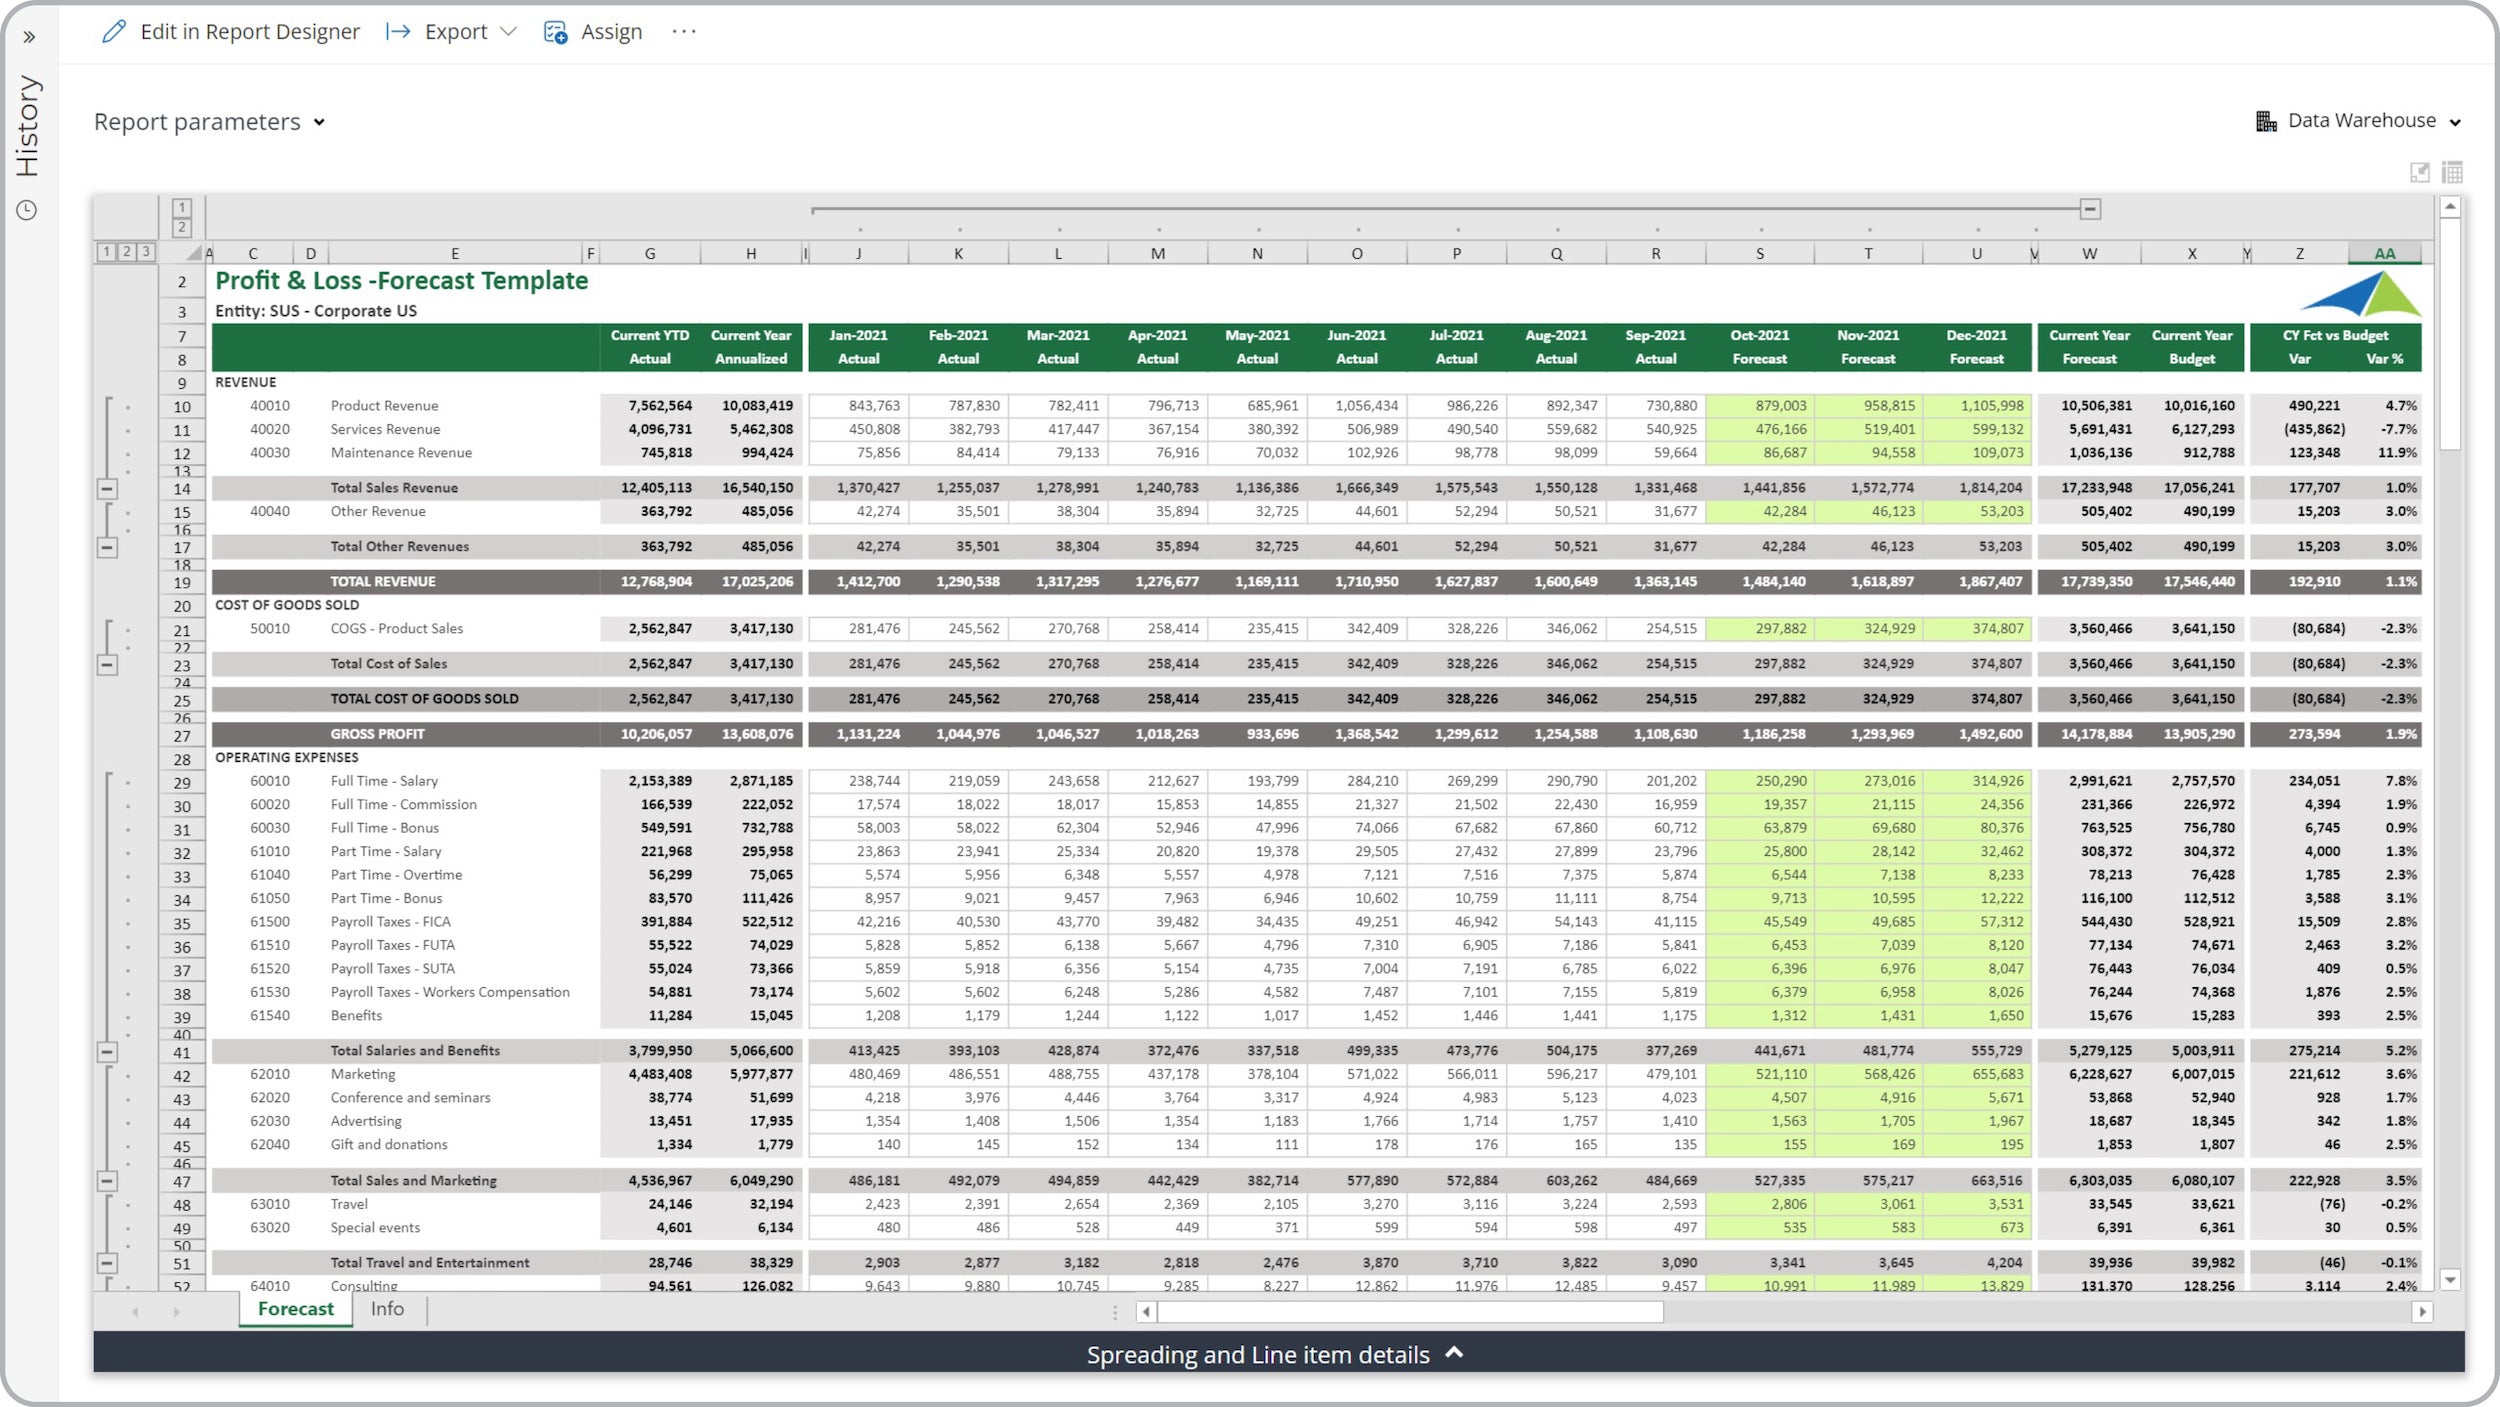This screenshot has width=2500, height=1407.
Task: Click the Export arrow icon
Action: [398, 32]
